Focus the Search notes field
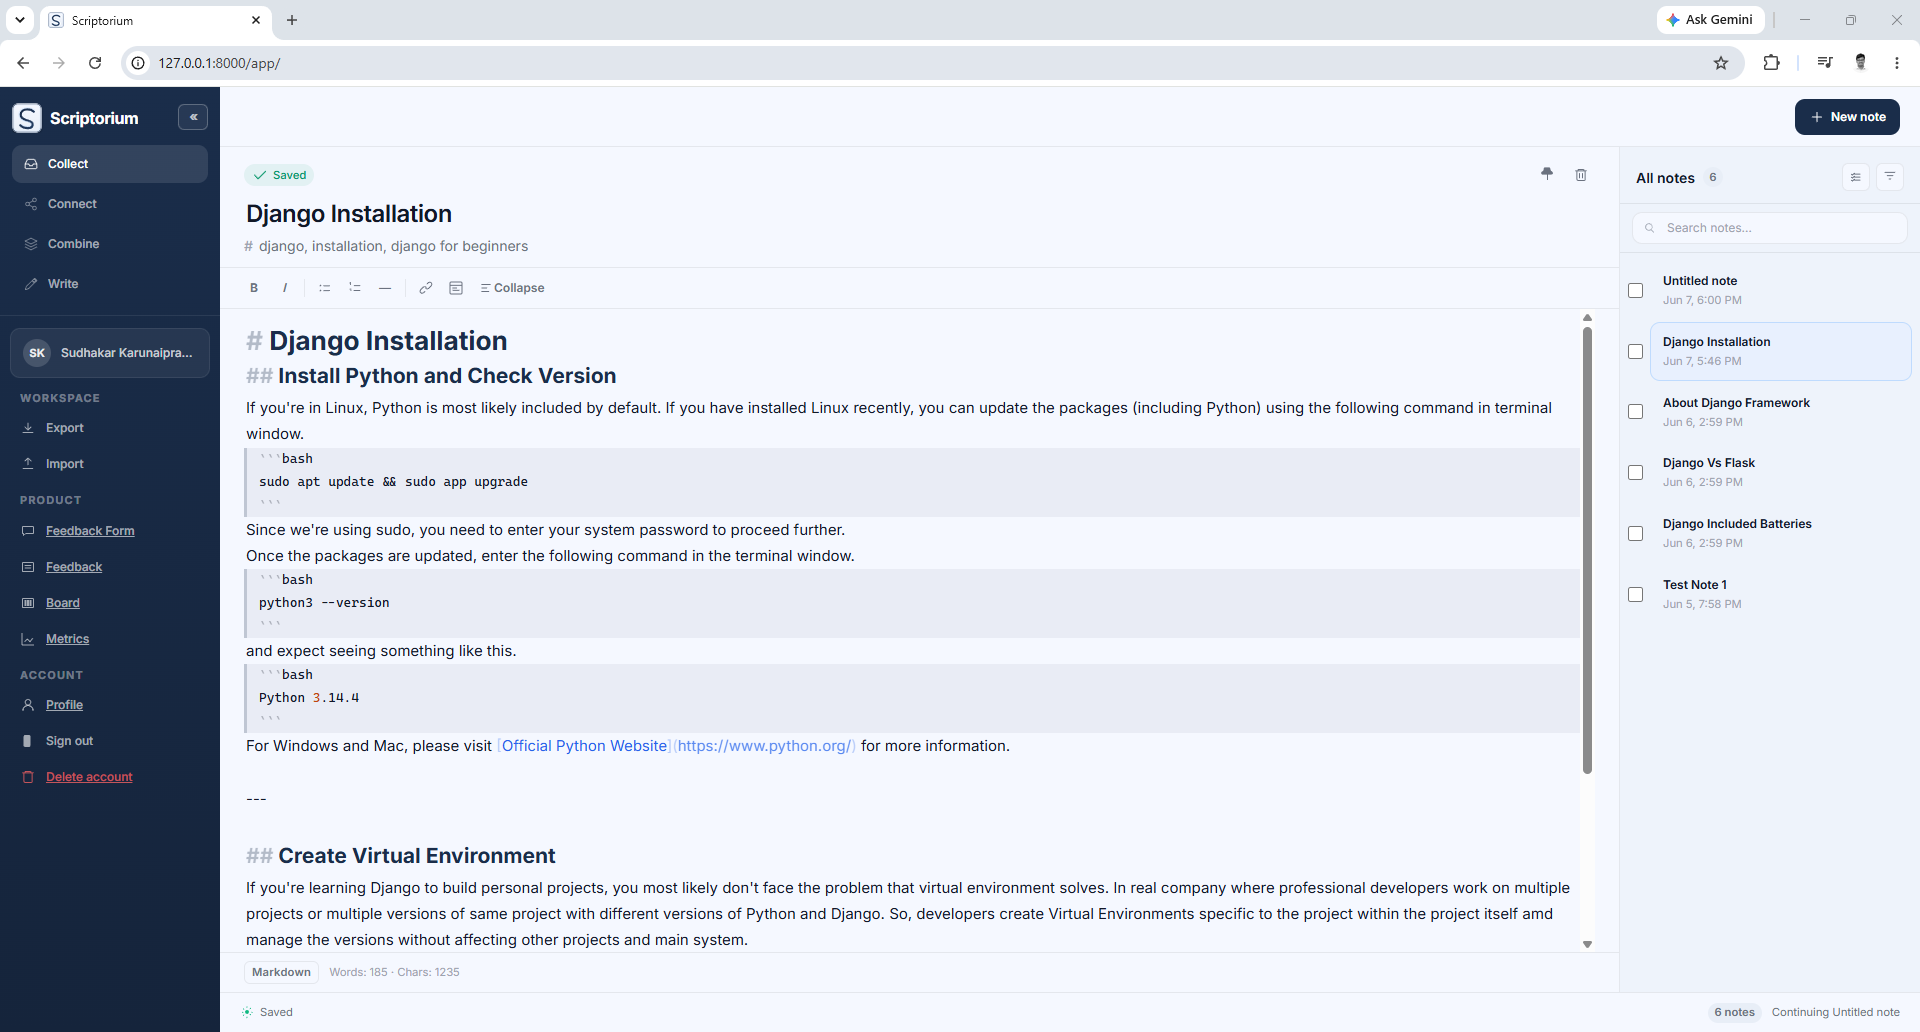 [1770, 228]
